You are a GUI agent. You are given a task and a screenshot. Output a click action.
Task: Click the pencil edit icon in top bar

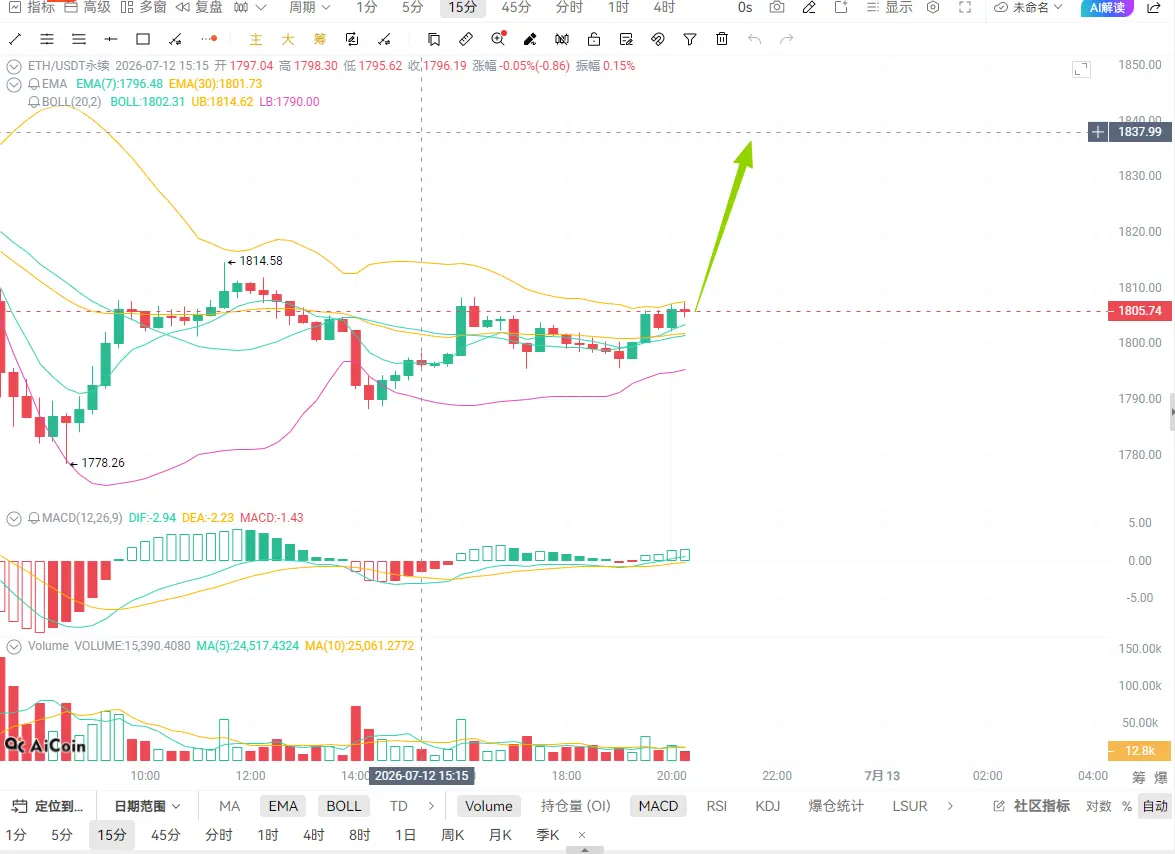[809, 7]
